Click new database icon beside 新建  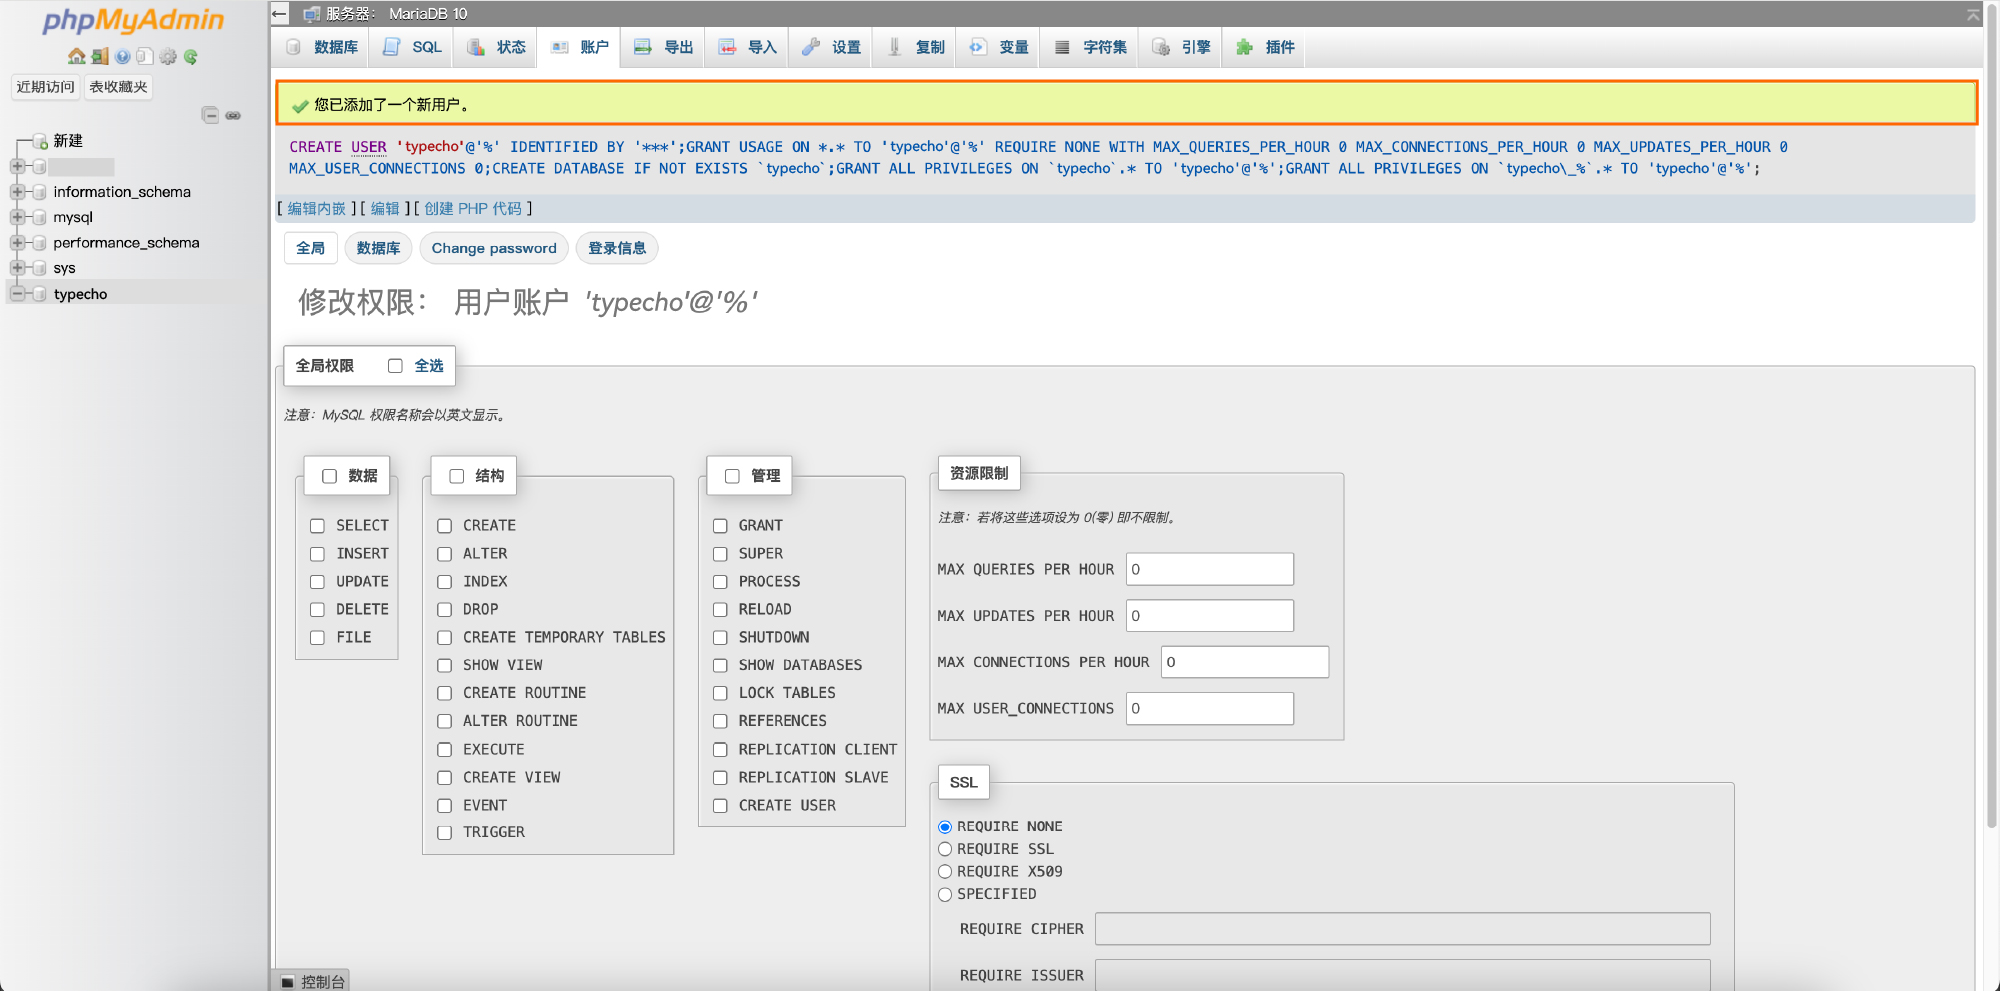coord(40,141)
